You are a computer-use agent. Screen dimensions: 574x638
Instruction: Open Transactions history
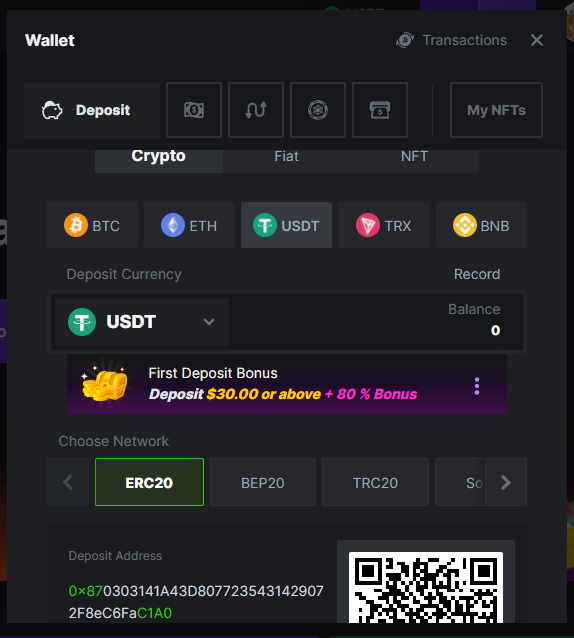click(452, 40)
